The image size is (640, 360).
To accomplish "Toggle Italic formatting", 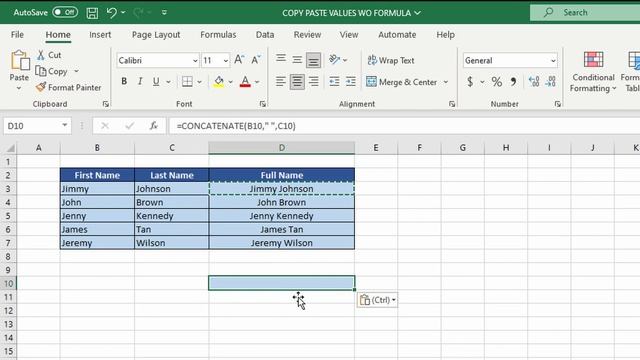I will pyautogui.click(x=140, y=82).
